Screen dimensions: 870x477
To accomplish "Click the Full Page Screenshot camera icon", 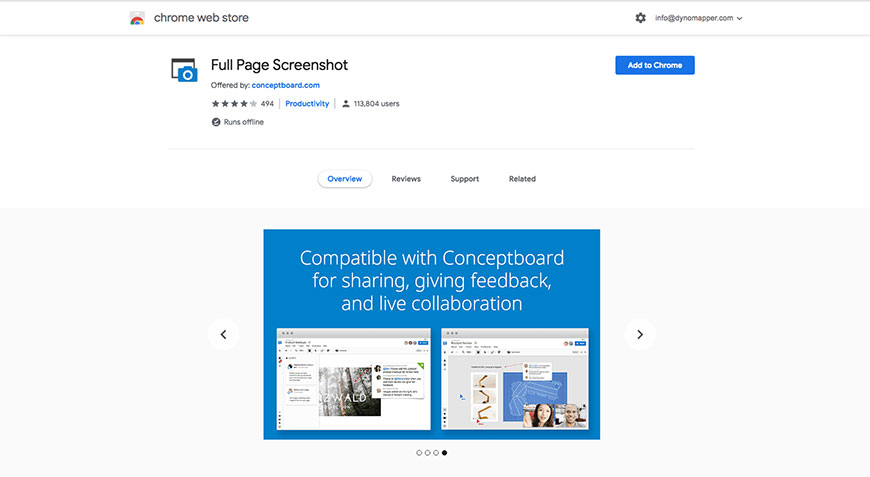I will [x=184, y=70].
